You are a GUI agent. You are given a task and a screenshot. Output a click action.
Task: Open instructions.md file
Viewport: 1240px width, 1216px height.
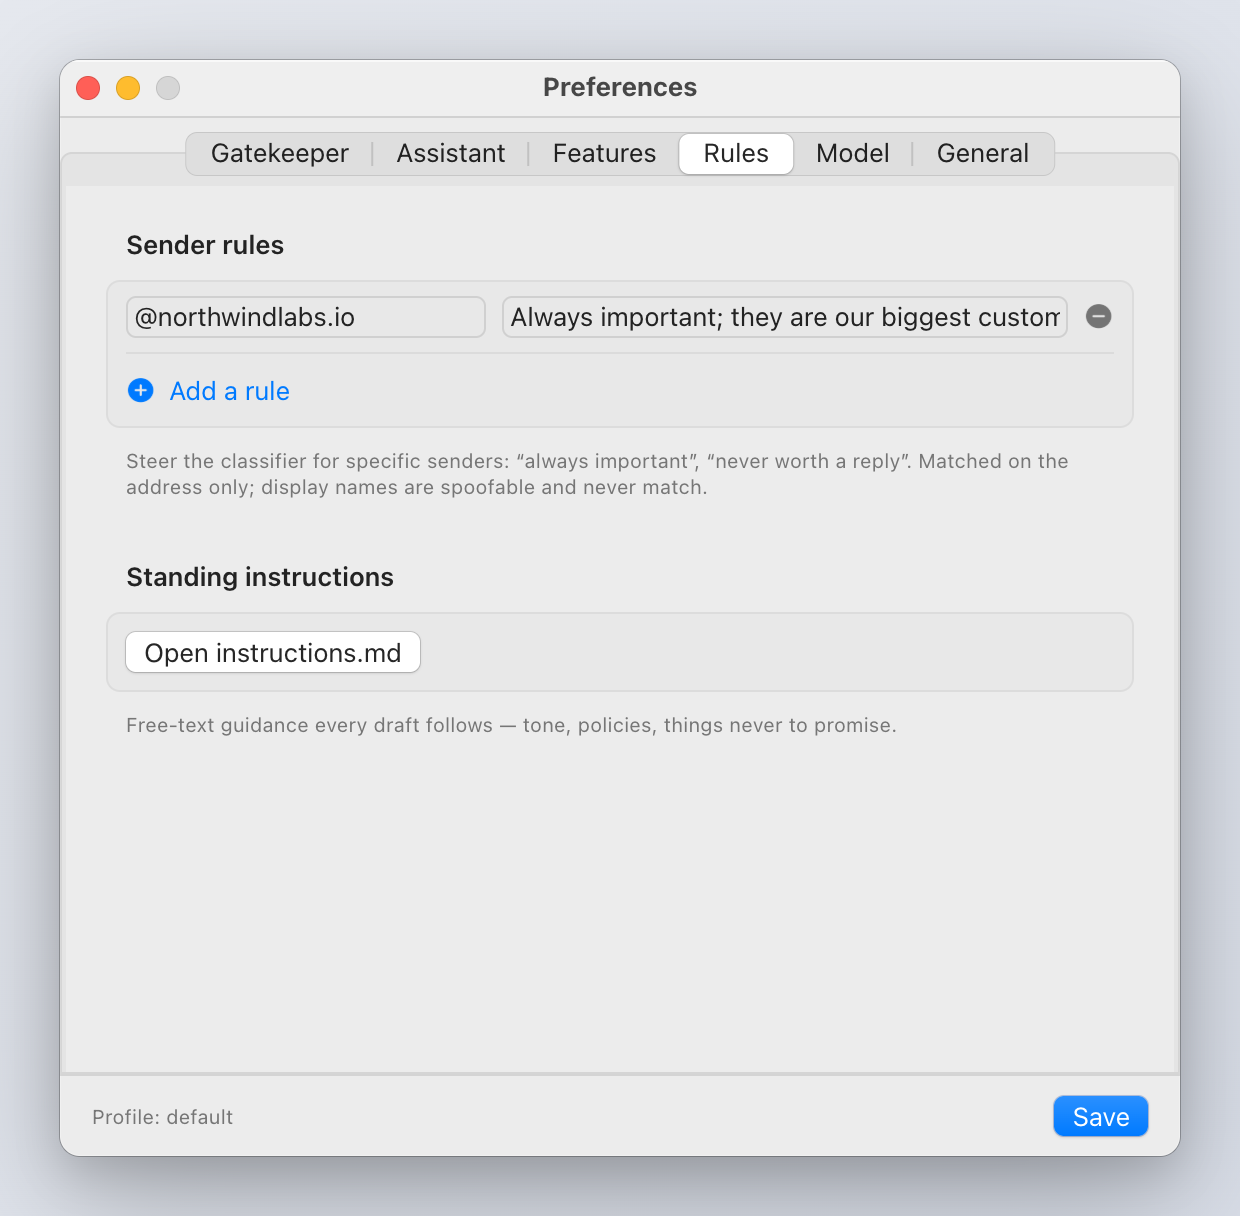(x=273, y=653)
